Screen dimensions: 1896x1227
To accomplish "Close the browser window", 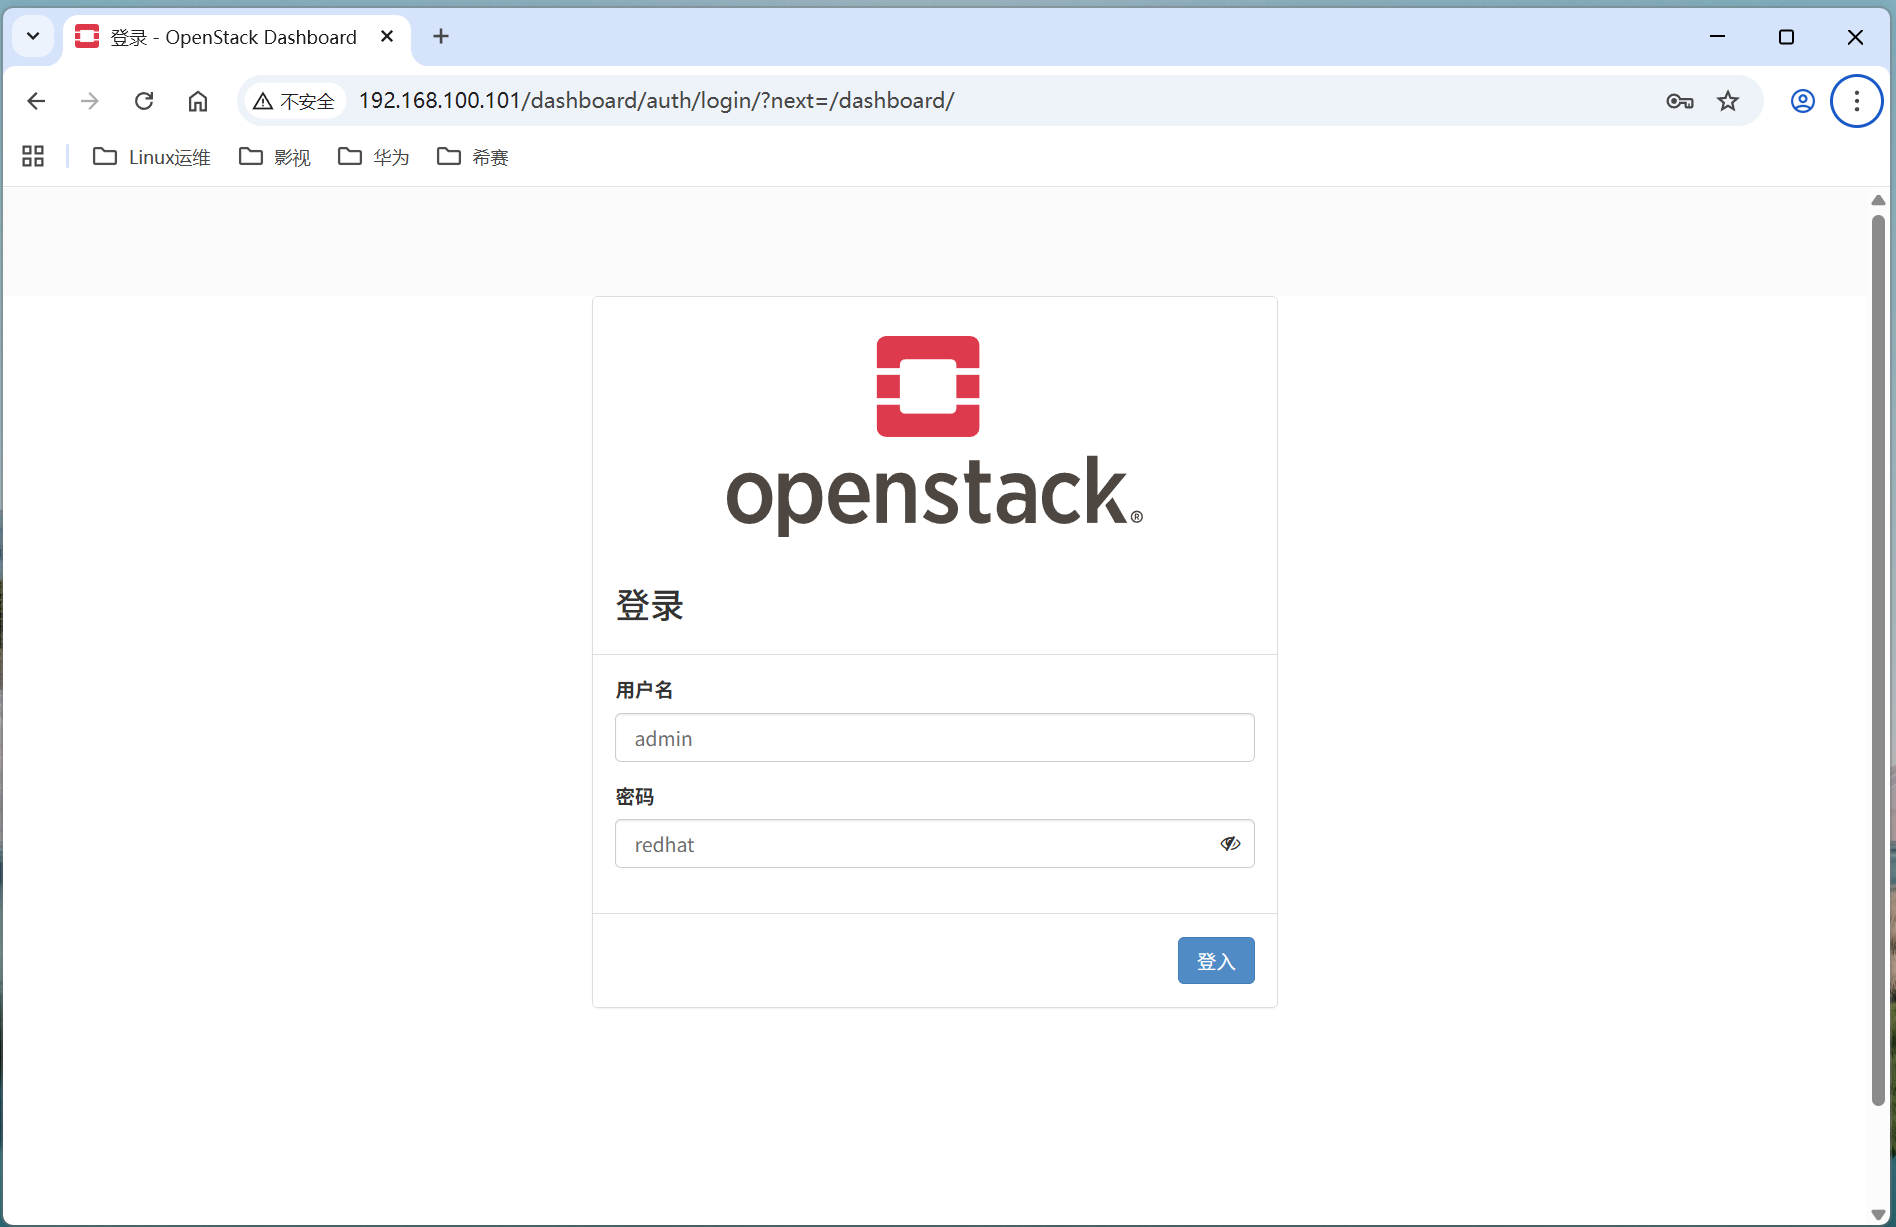I will (1855, 37).
